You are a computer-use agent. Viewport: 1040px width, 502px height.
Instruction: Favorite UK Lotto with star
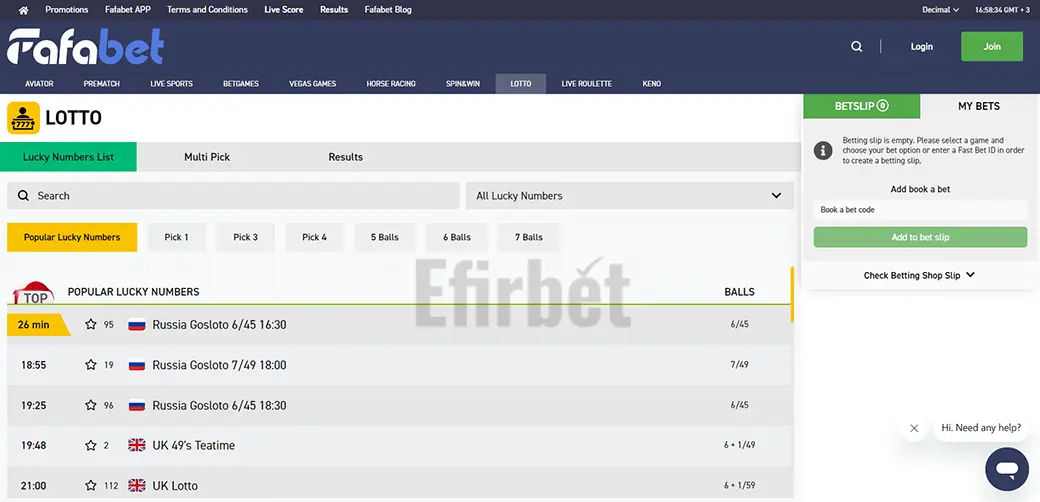click(x=91, y=485)
